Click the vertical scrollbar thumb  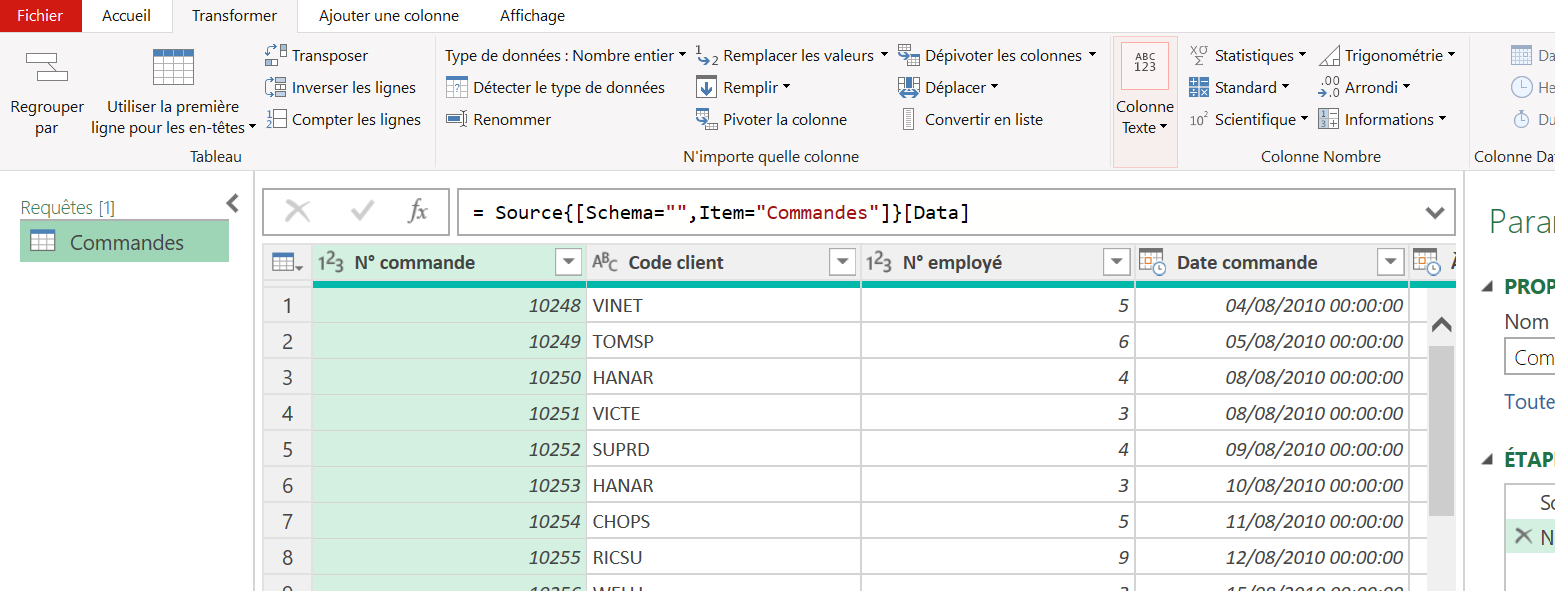[1441, 430]
